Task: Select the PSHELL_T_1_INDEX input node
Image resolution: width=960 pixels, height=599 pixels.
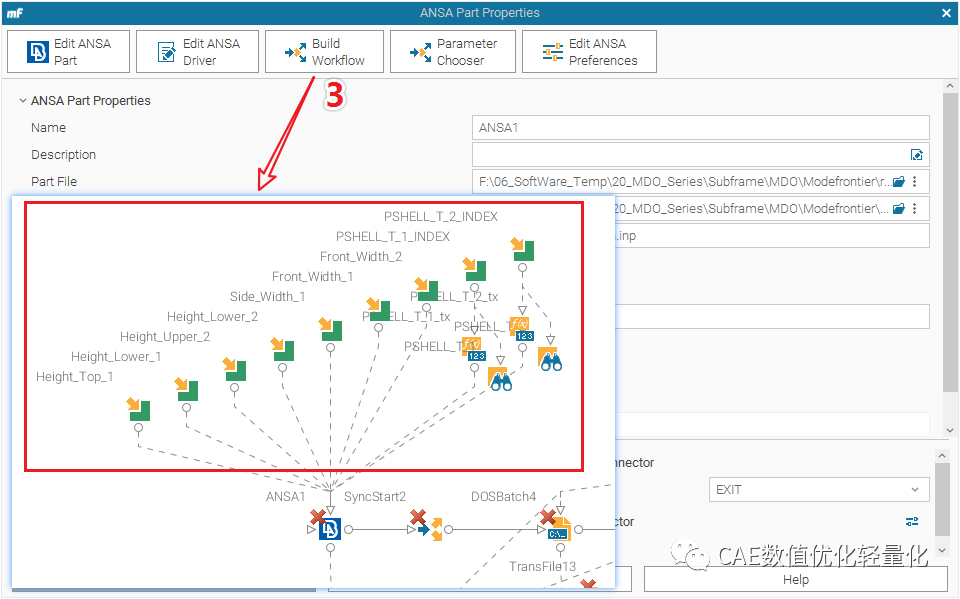Action: 474,269
